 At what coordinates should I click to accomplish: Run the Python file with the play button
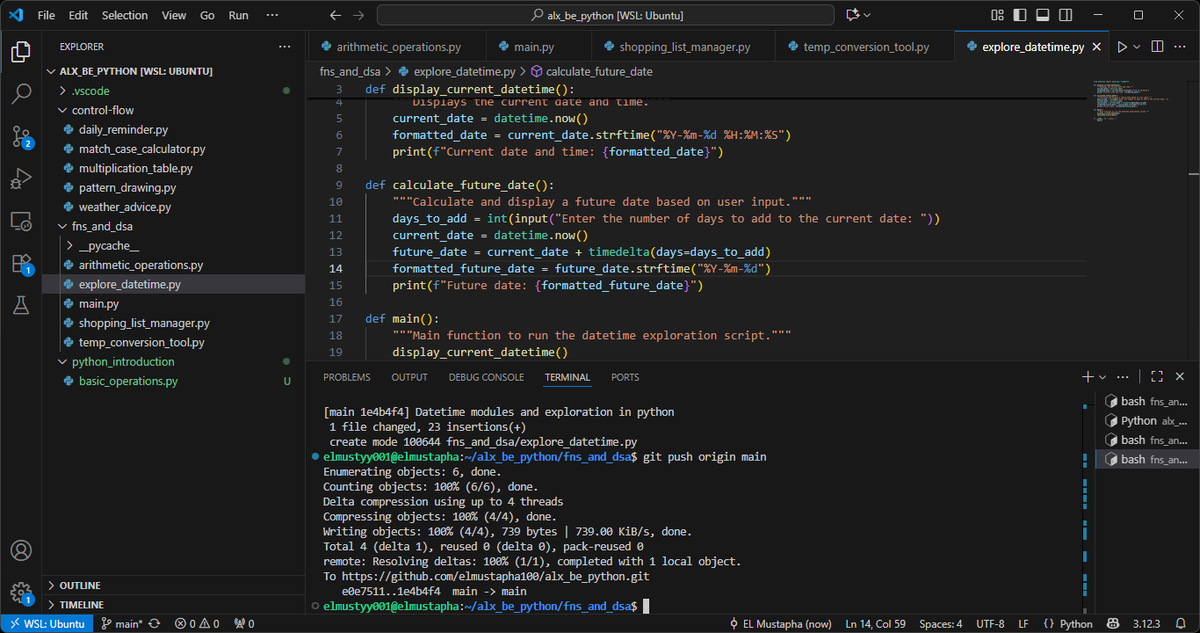coord(1122,47)
